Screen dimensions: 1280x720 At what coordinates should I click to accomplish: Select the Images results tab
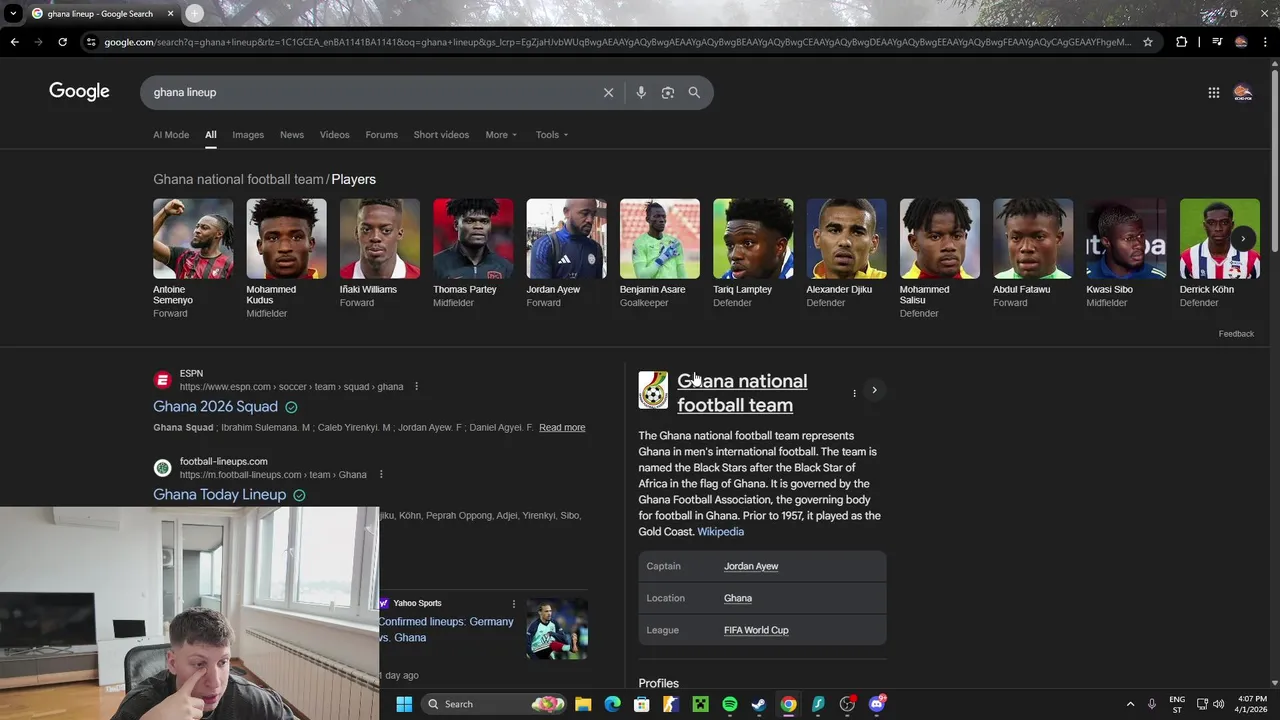pyautogui.click(x=248, y=135)
